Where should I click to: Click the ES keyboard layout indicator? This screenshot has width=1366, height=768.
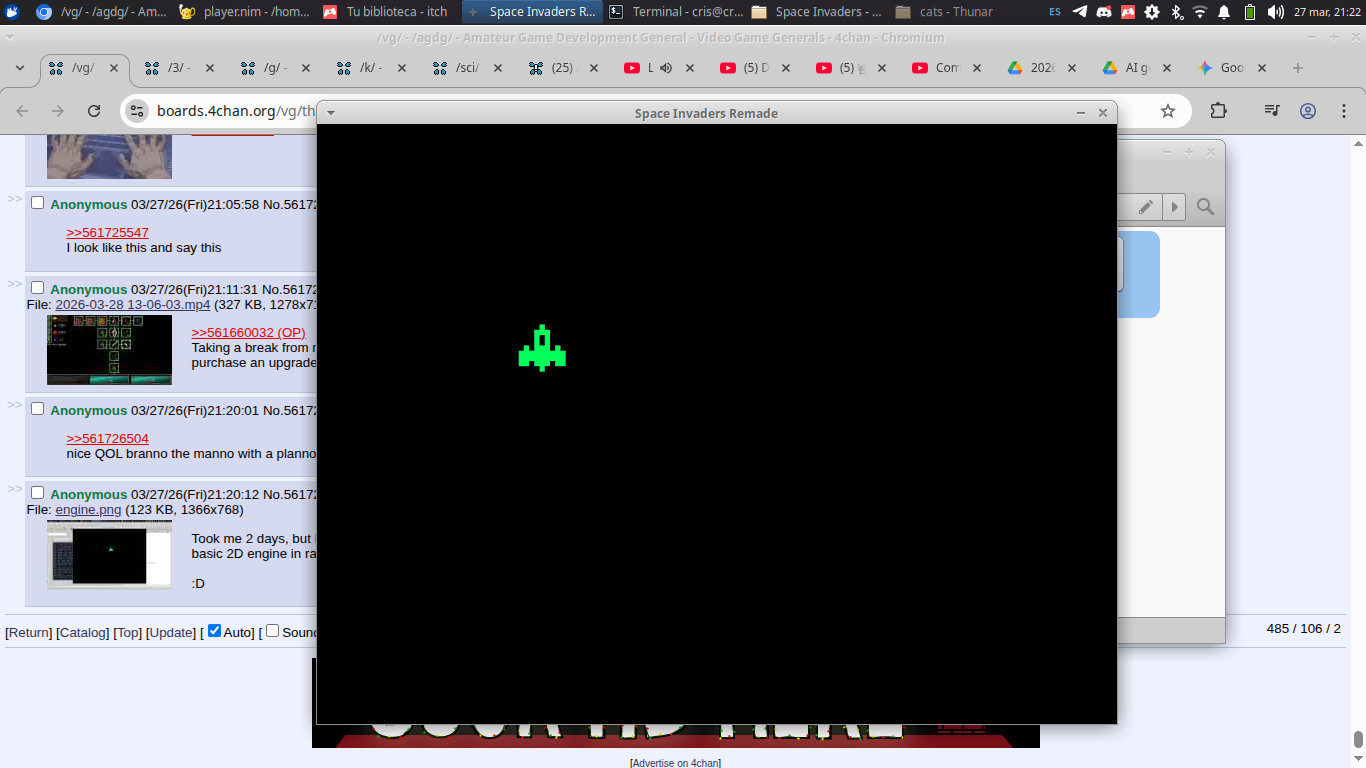point(1055,12)
